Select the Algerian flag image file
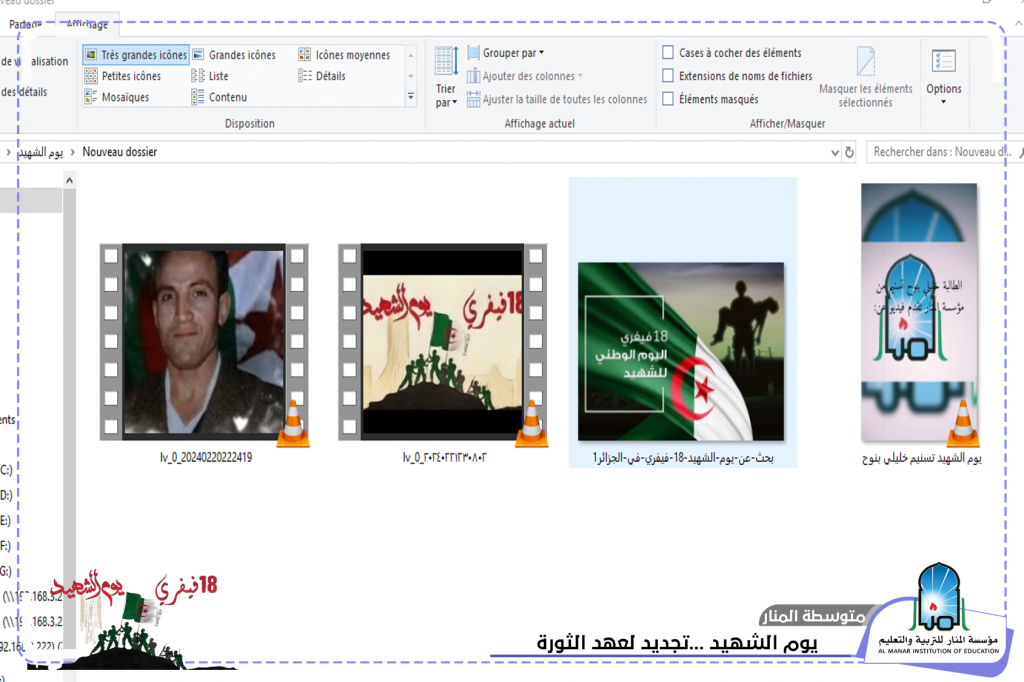 coord(681,352)
